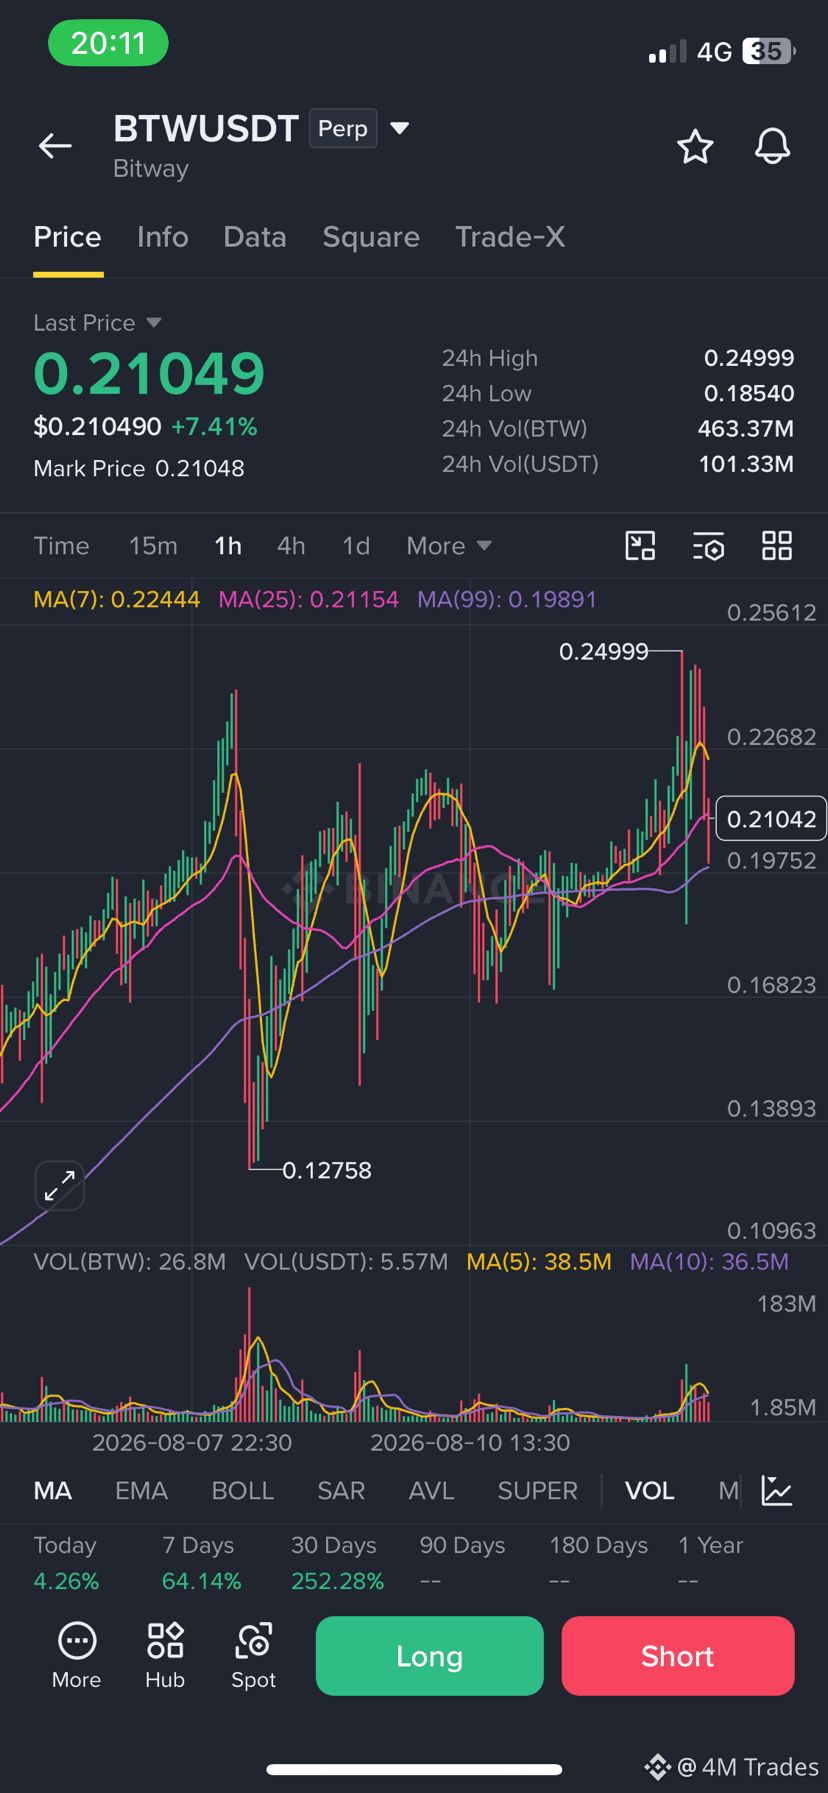
Task: Tap the +7.41% price change
Action: tap(214, 427)
